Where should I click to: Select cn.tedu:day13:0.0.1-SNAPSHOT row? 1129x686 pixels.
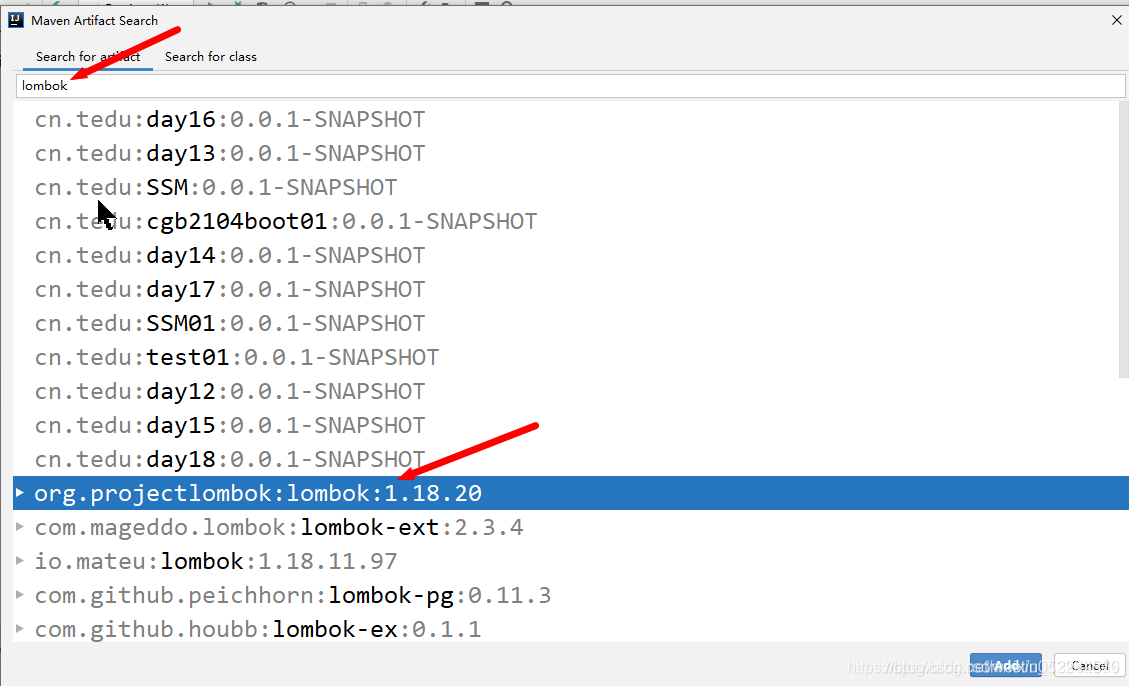[x=565, y=153]
